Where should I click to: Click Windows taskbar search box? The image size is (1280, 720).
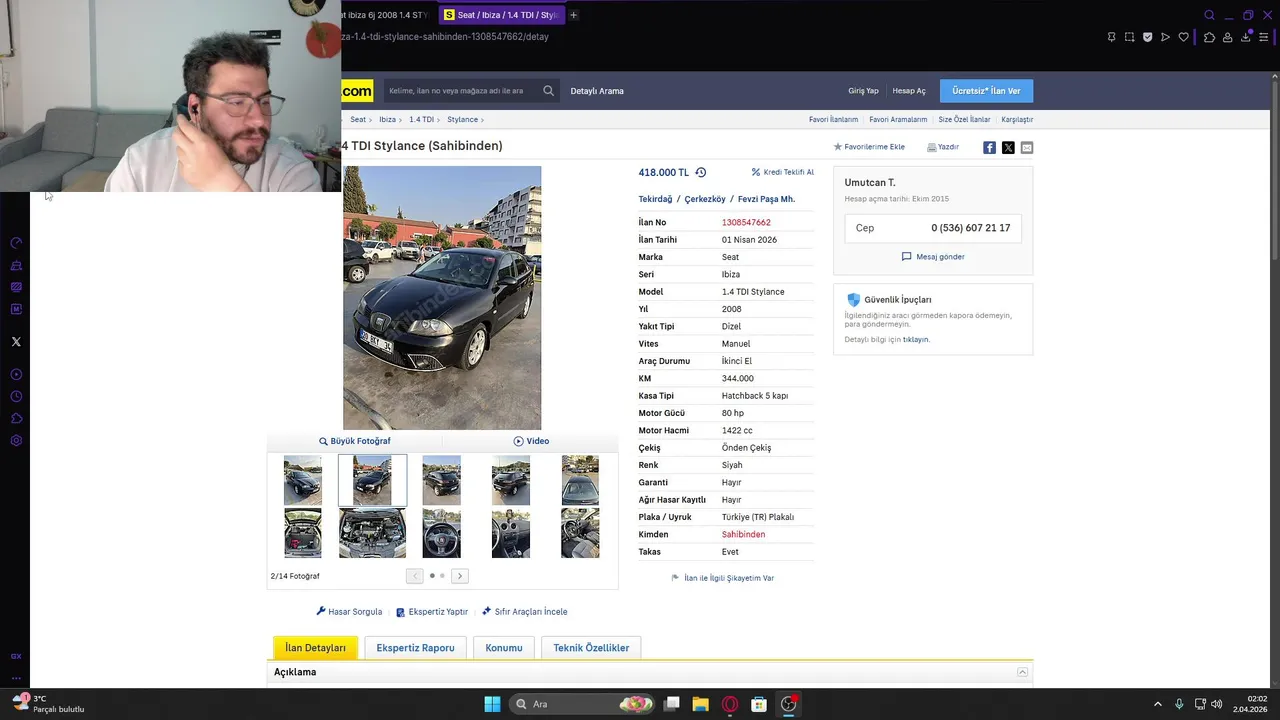click(x=582, y=704)
